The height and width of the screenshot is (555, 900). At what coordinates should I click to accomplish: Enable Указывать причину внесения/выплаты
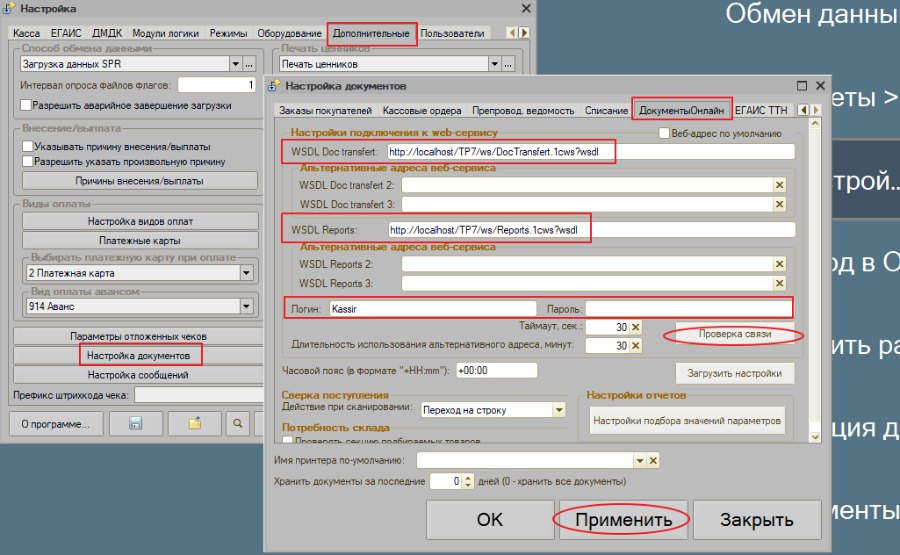[x=27, y=146]
